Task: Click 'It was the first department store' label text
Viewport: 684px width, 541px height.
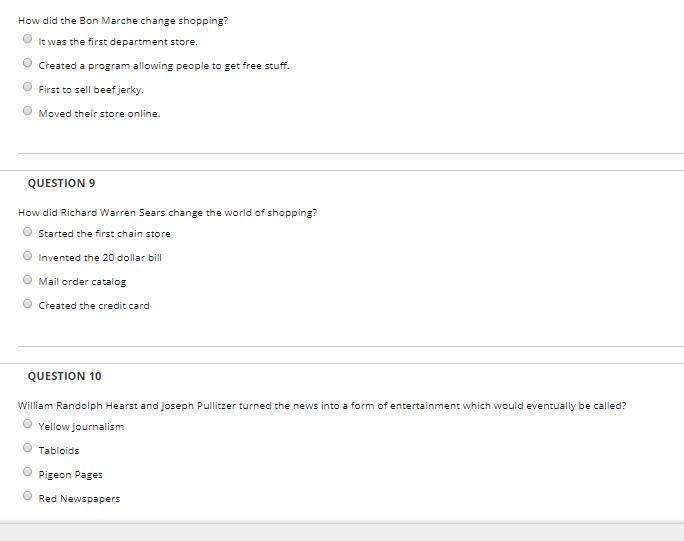Action: [x=118, y=42]
